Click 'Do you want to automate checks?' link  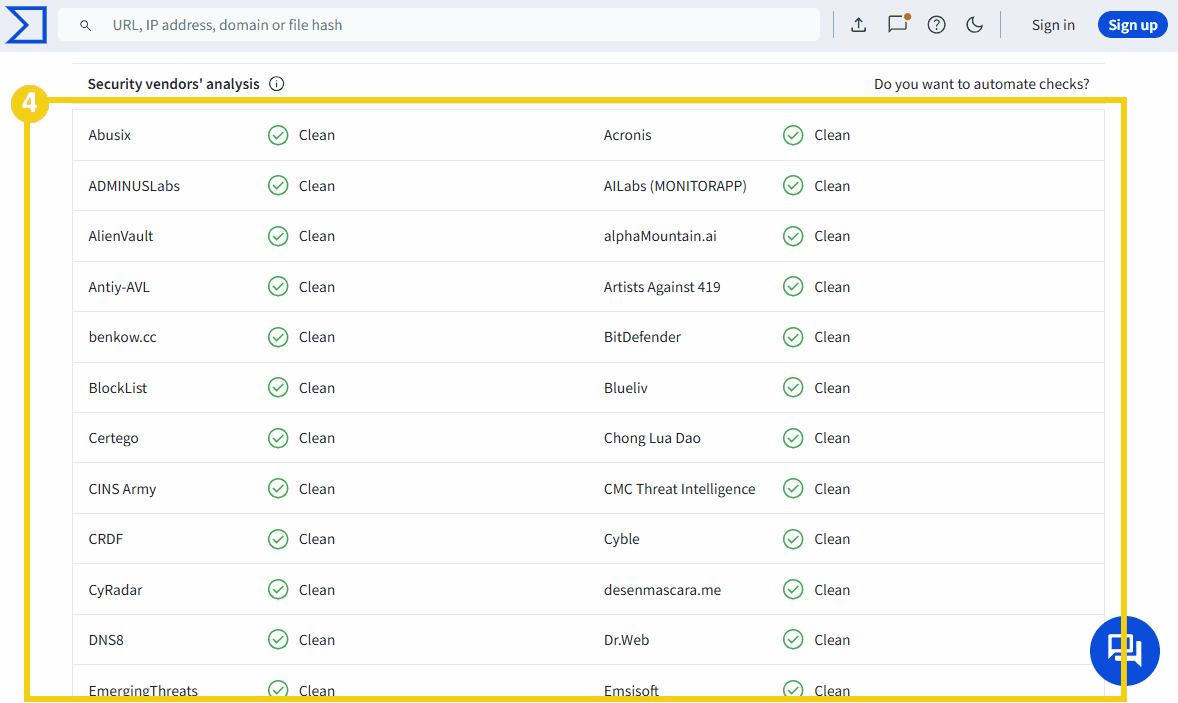tap(981, 84)
